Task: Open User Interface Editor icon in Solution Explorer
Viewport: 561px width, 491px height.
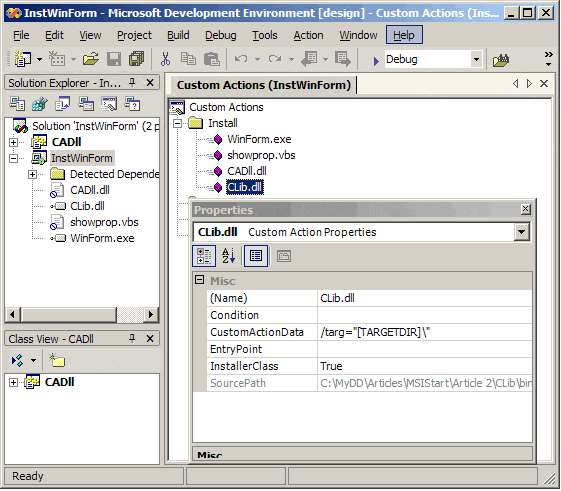Action: pos(86,104)
